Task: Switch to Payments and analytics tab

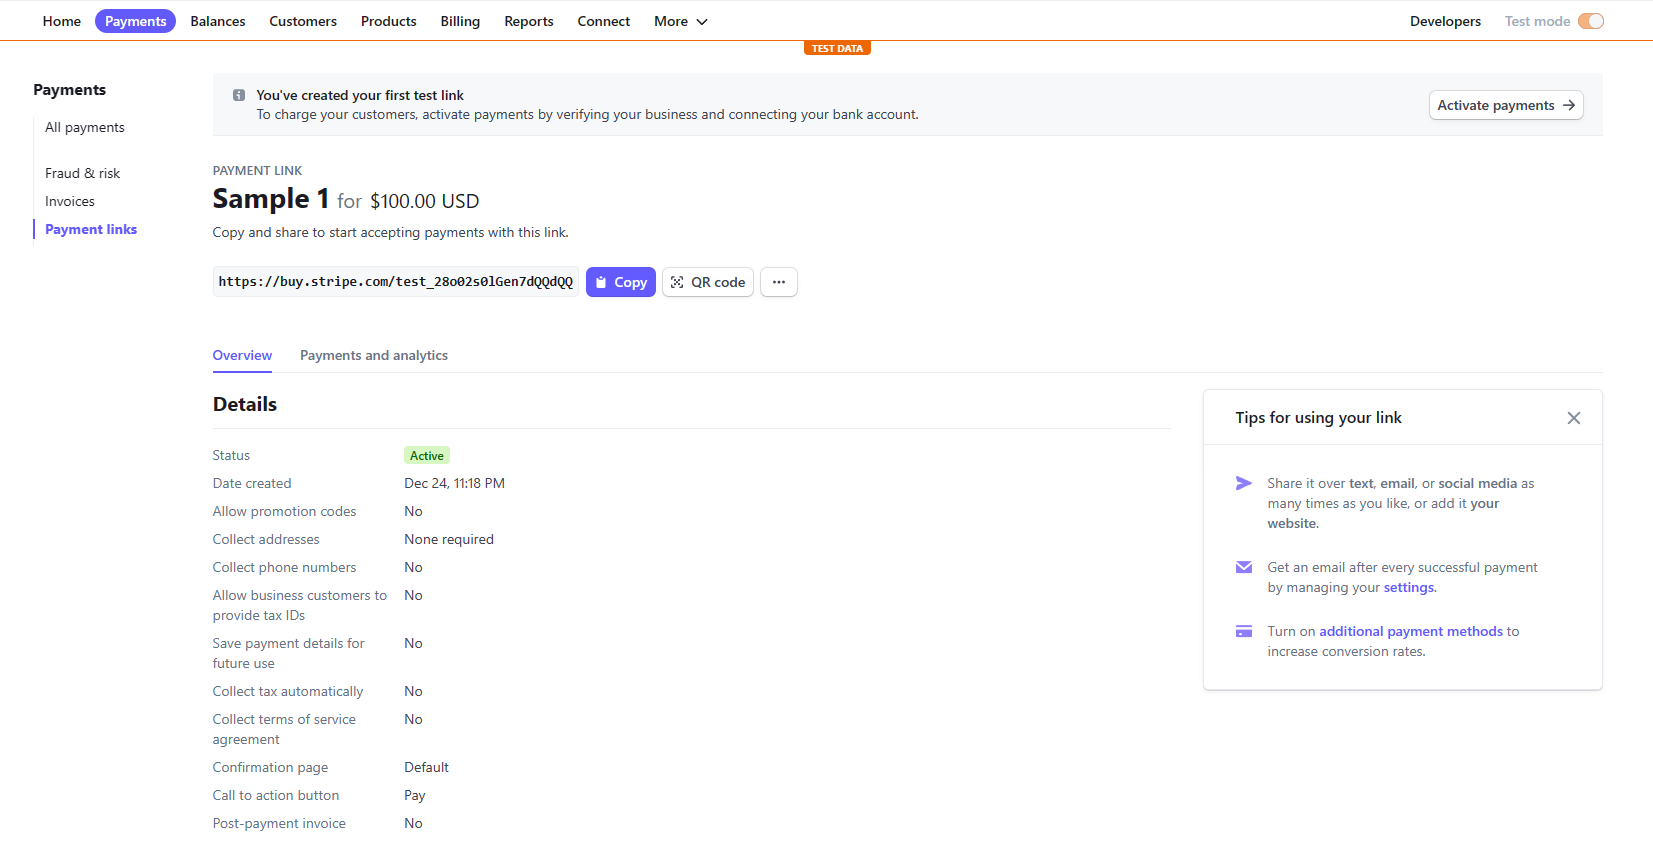Action: point(374,355)
